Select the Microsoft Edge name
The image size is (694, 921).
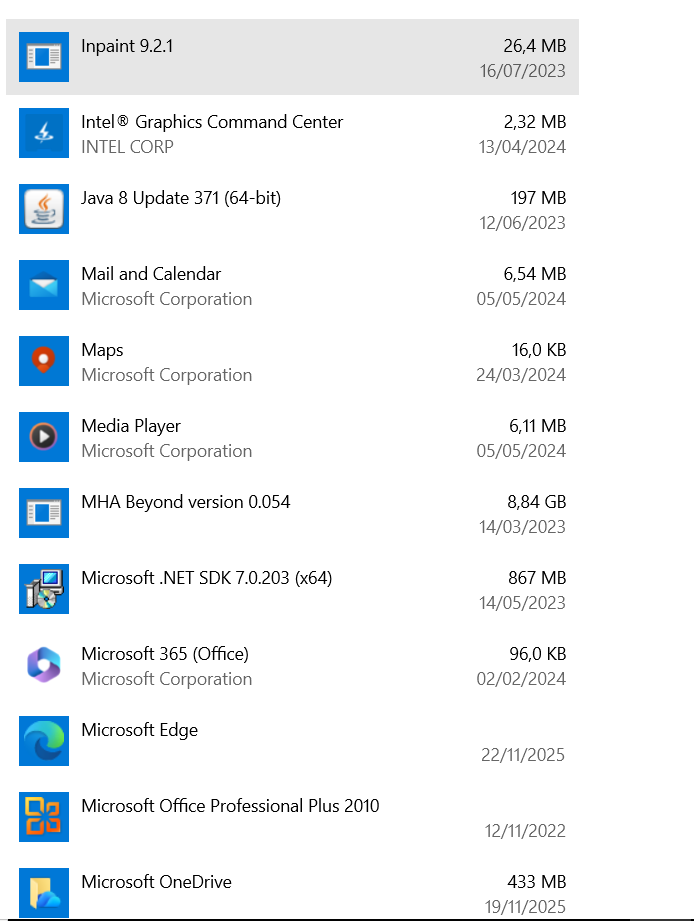140,730
